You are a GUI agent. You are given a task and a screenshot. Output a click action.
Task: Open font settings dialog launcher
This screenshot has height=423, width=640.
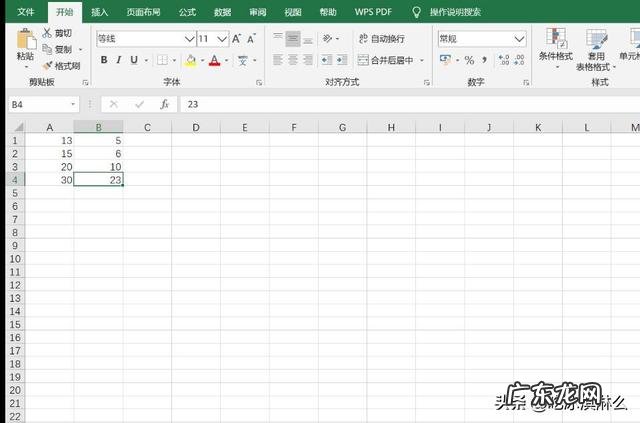click(x=259, y=82)
